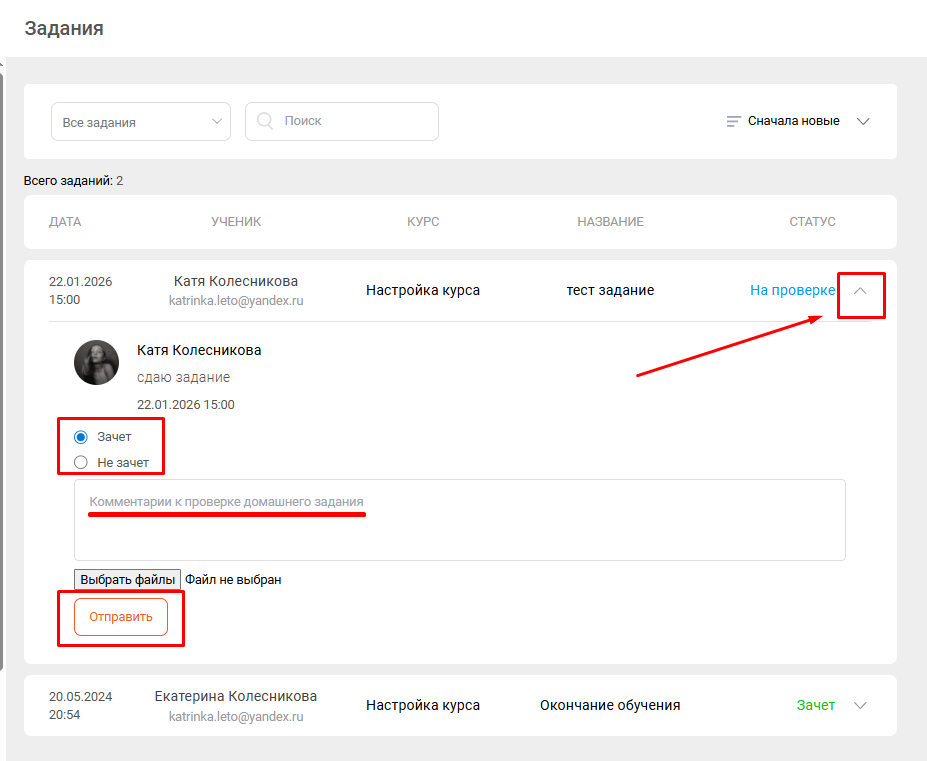The image size is (927, 761).
Task: Click Катя Колесникова's avatar photo
Action: (97, 362)
